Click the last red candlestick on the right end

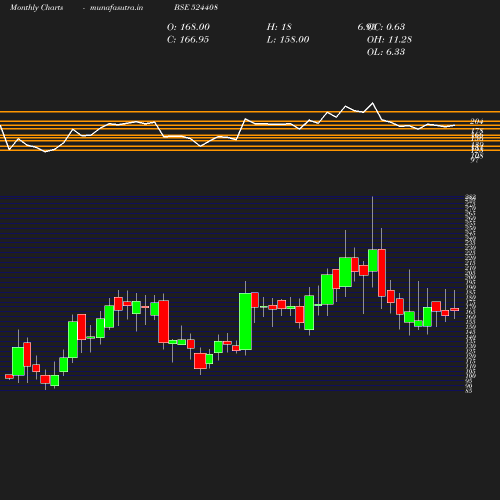454,310
